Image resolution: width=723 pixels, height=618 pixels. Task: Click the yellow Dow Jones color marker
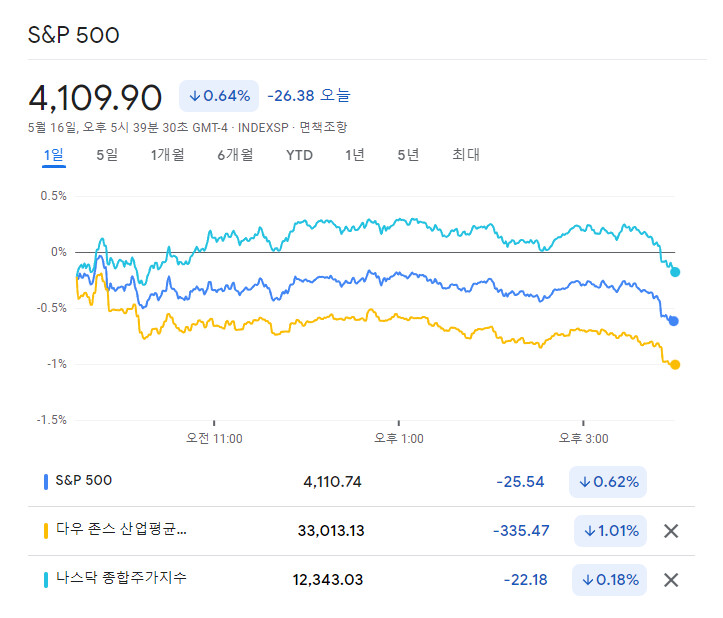pyautogui.click(x=46, y=531)
